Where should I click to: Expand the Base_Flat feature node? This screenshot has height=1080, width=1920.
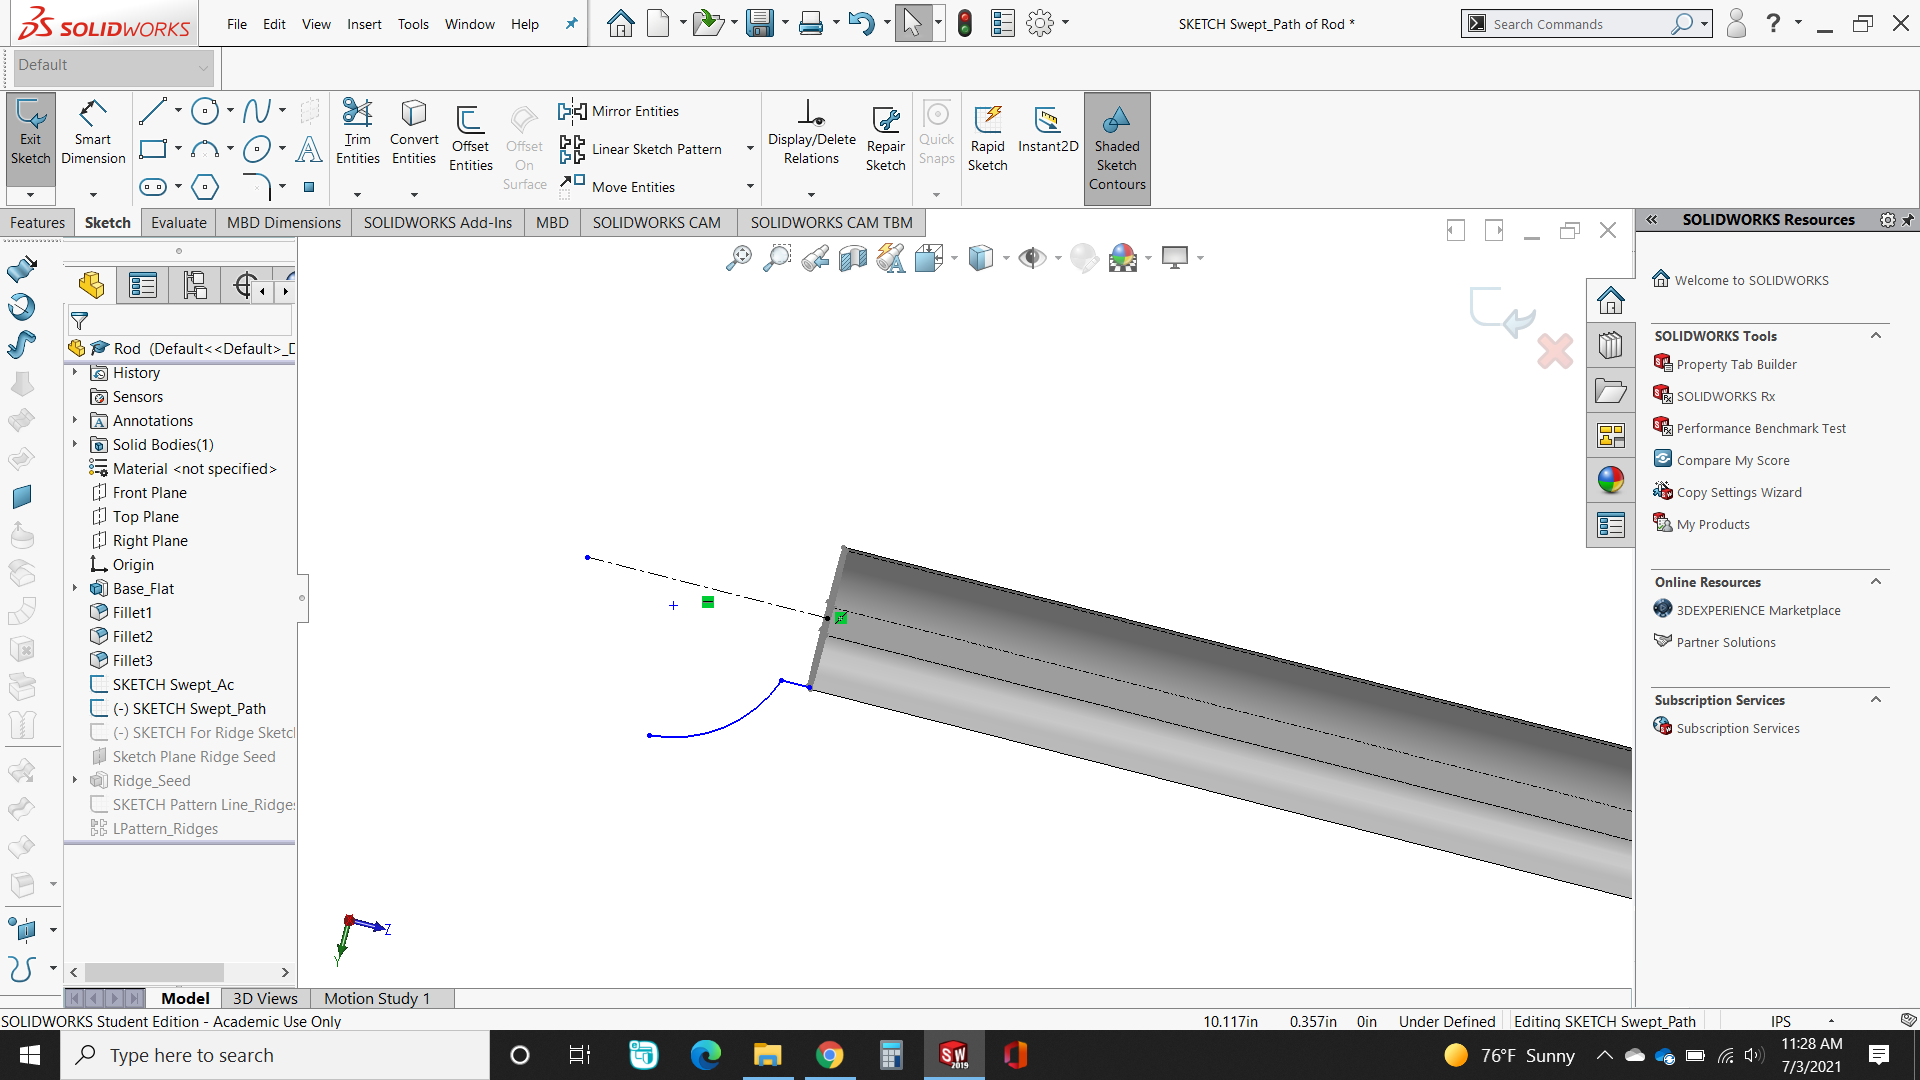75,588
